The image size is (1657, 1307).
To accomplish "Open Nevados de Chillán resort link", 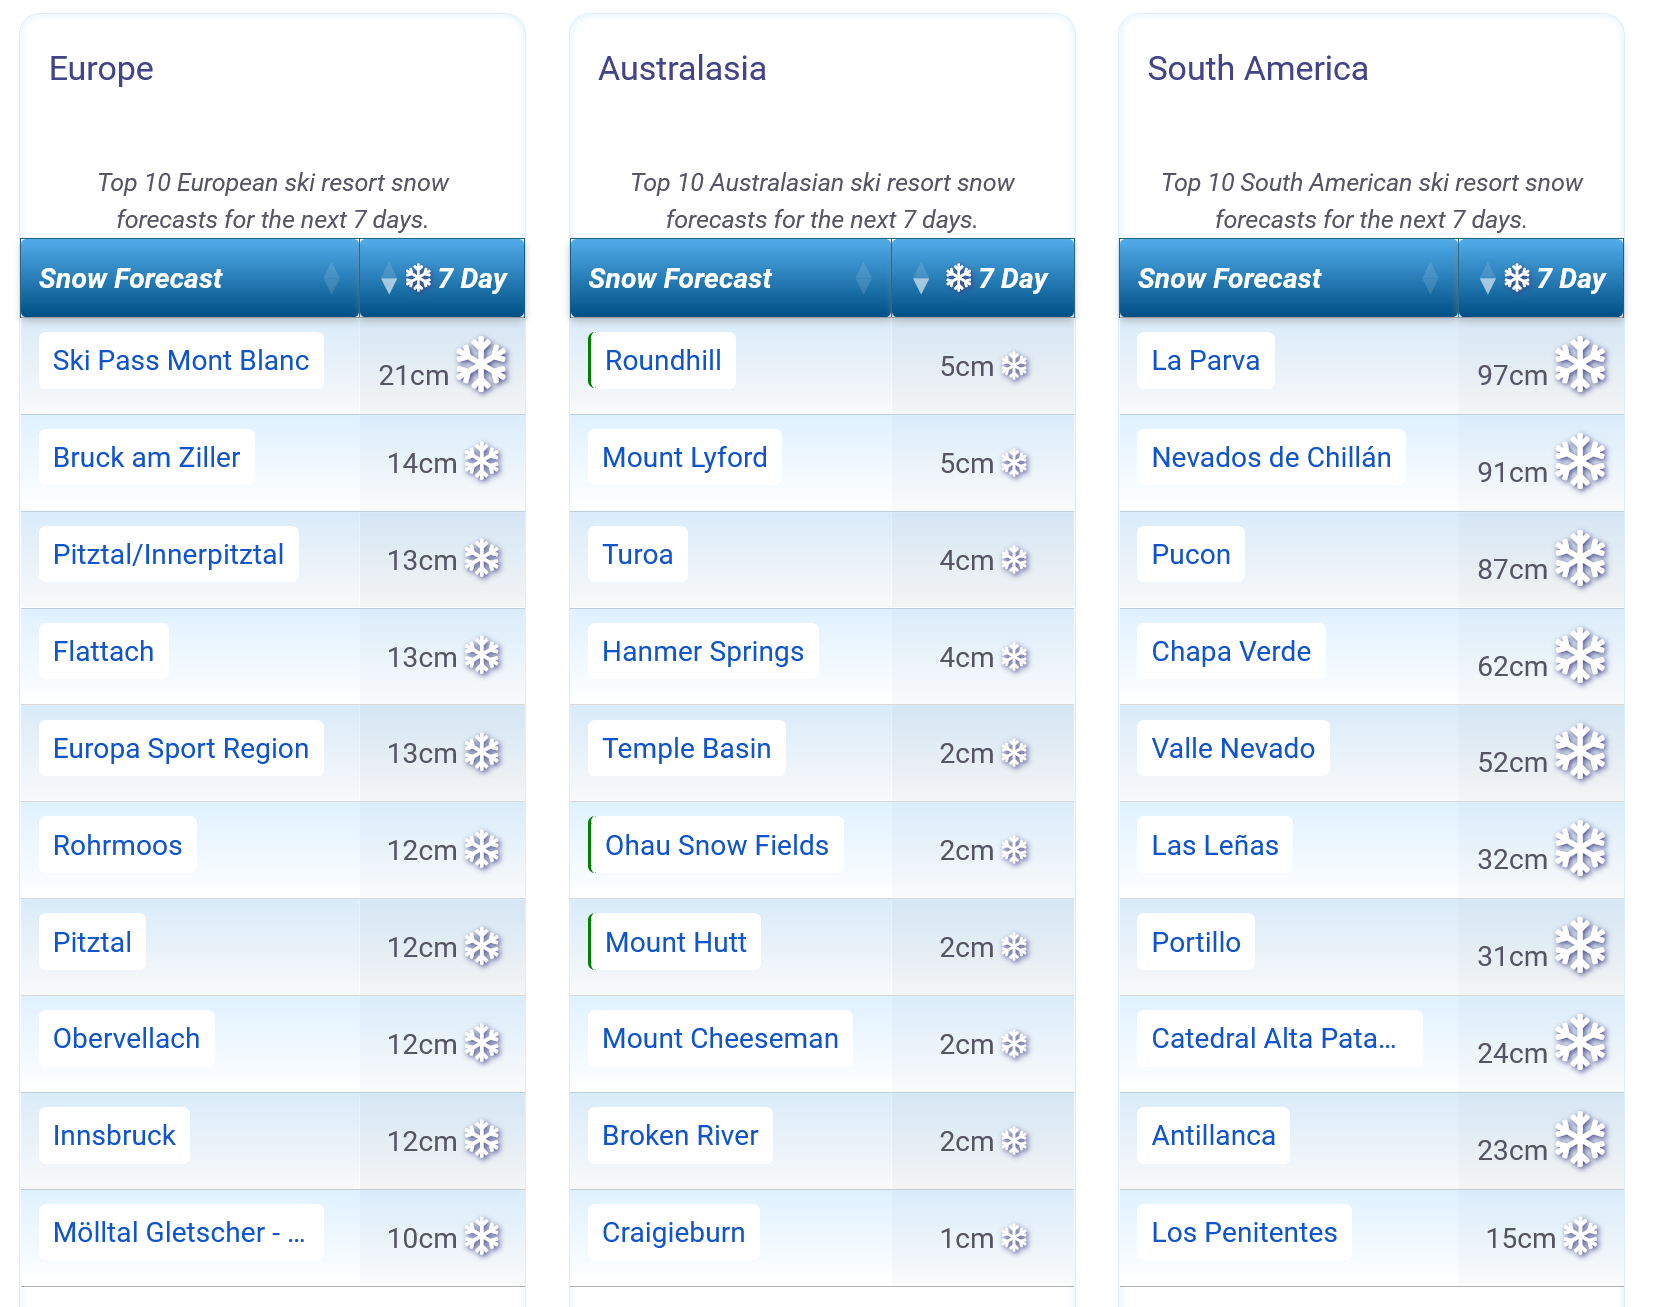I will pos(1272,457).
